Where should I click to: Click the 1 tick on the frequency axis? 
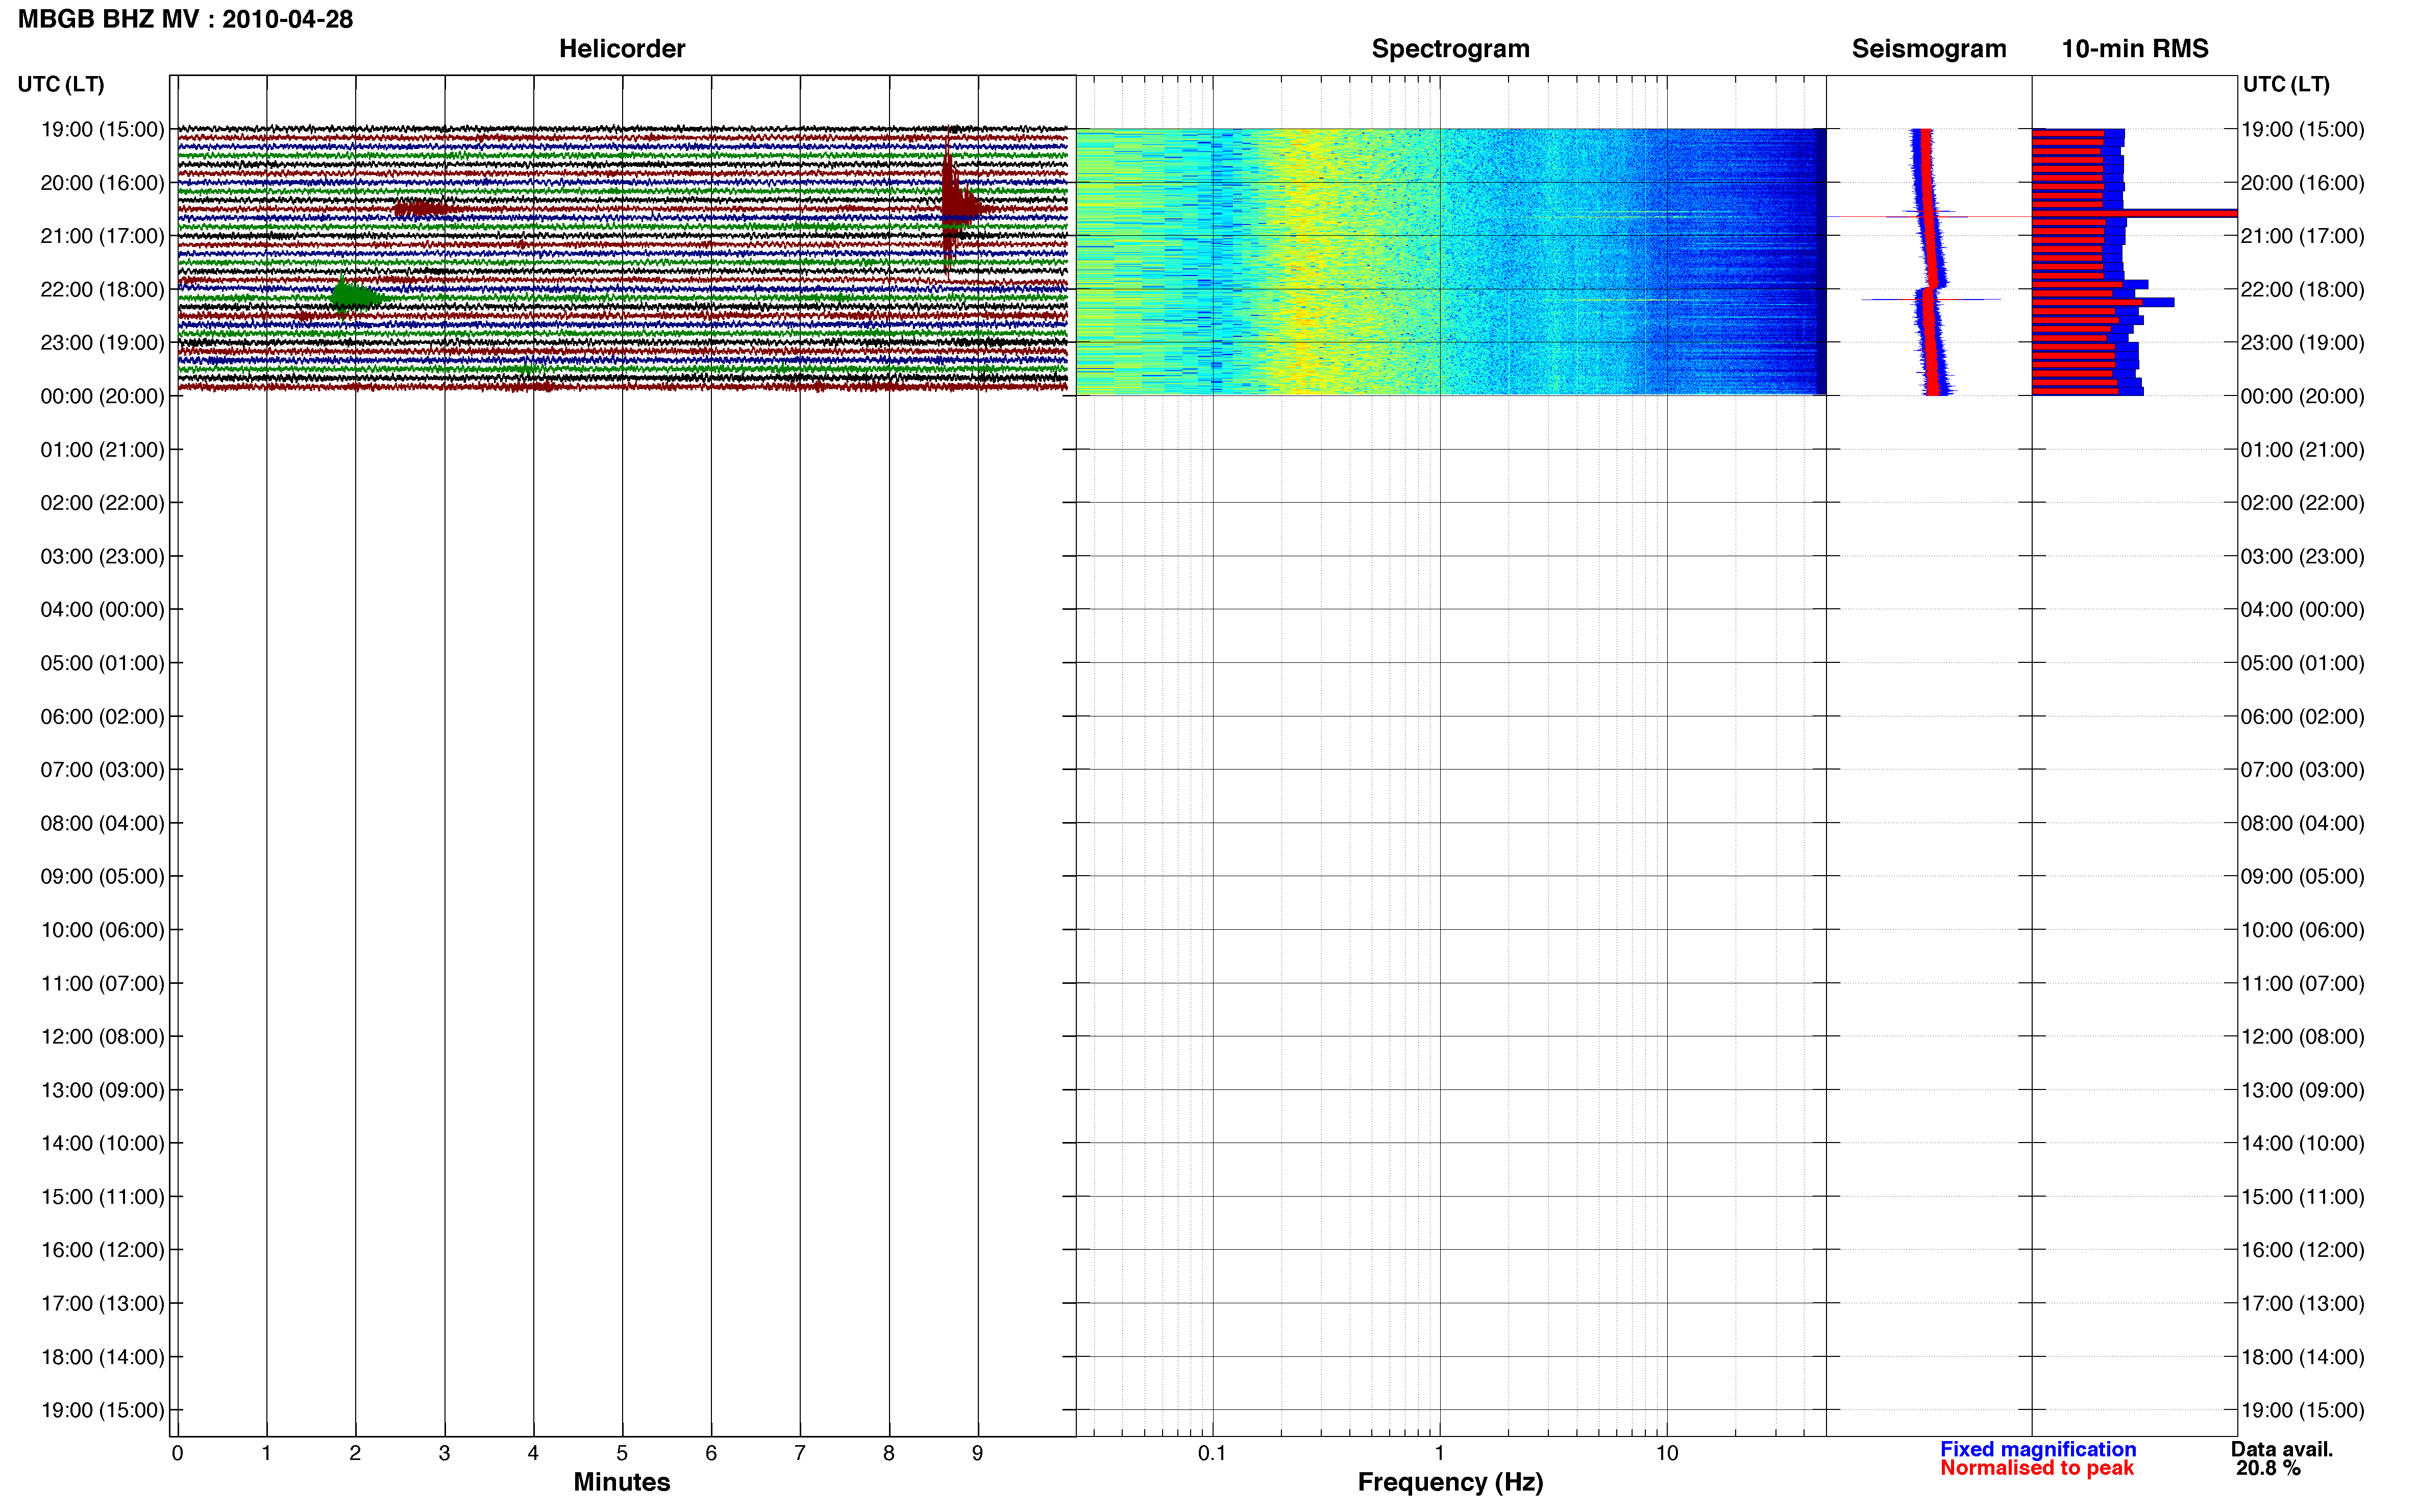[1439, 1453]
